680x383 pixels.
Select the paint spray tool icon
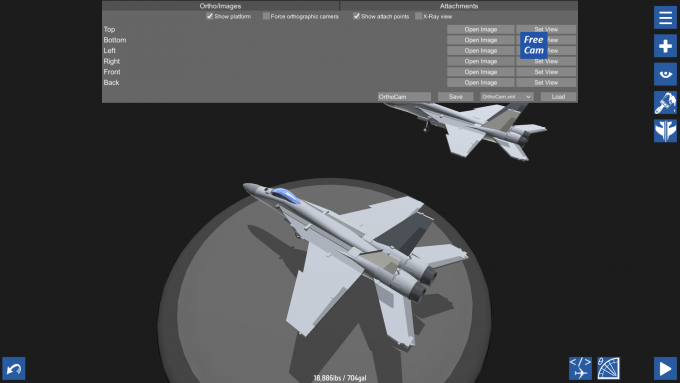point(665,103)
